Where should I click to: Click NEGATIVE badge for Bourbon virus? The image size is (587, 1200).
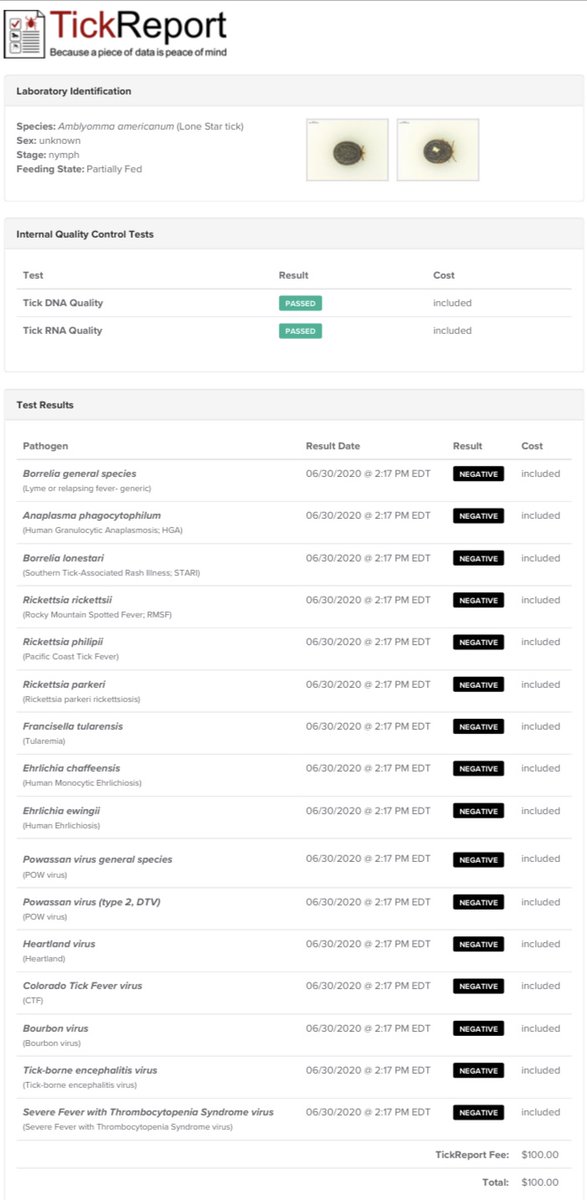point(478,1029)
